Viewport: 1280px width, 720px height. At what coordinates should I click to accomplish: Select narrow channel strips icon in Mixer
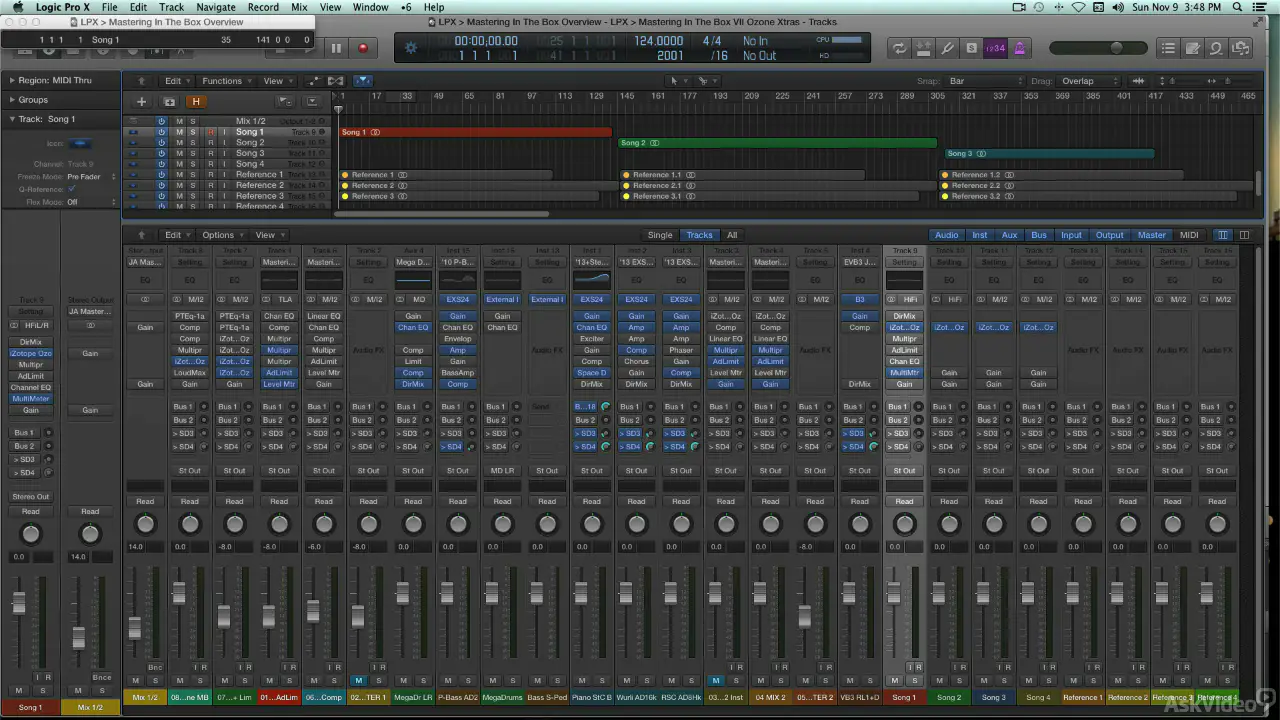tap(1223, 235)
